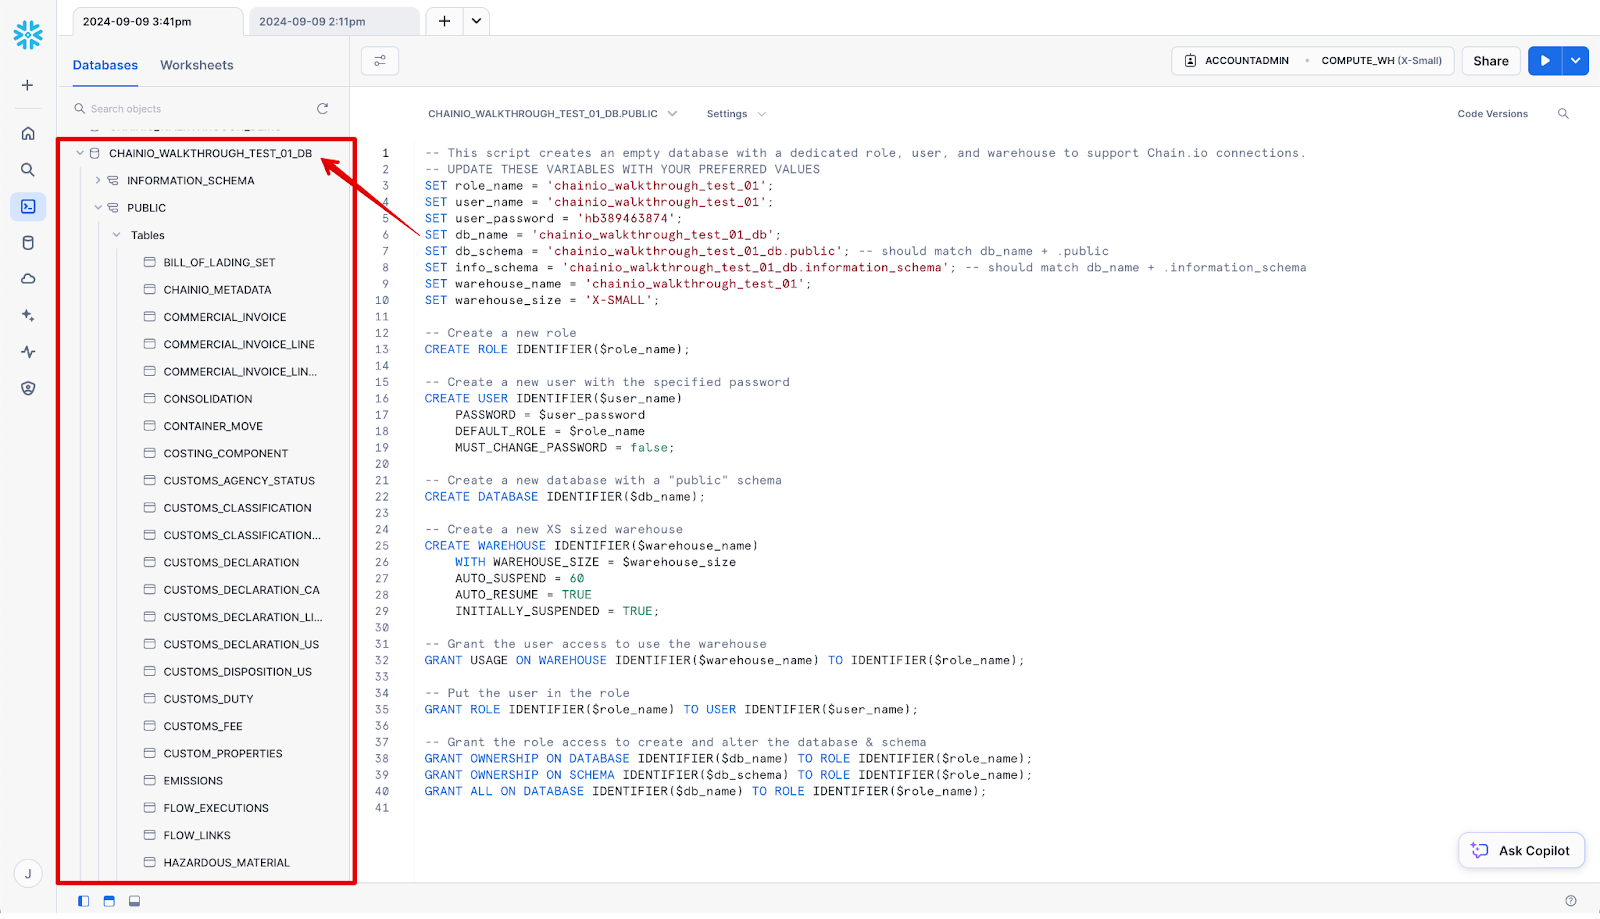Select the FLOW_EXECUTIONS table

pyautogui.click(x=216, y=808)
